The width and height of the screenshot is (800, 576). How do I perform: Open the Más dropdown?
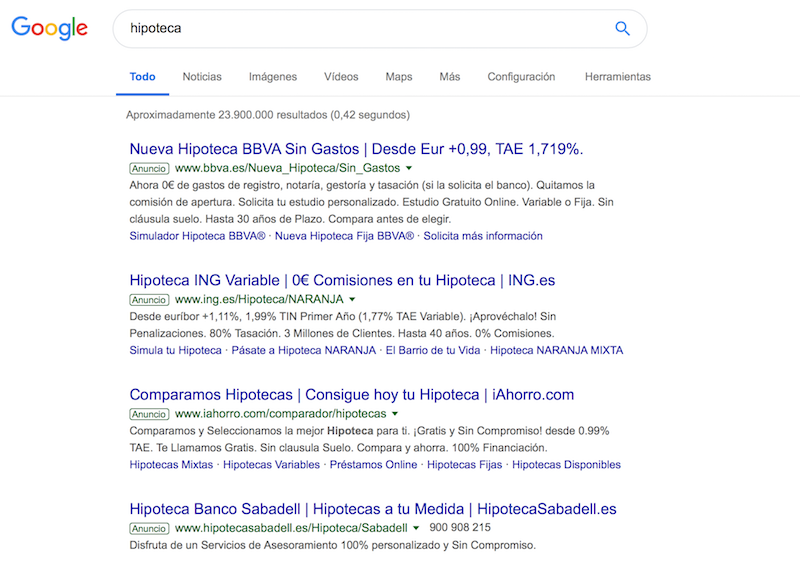[449, 76]
